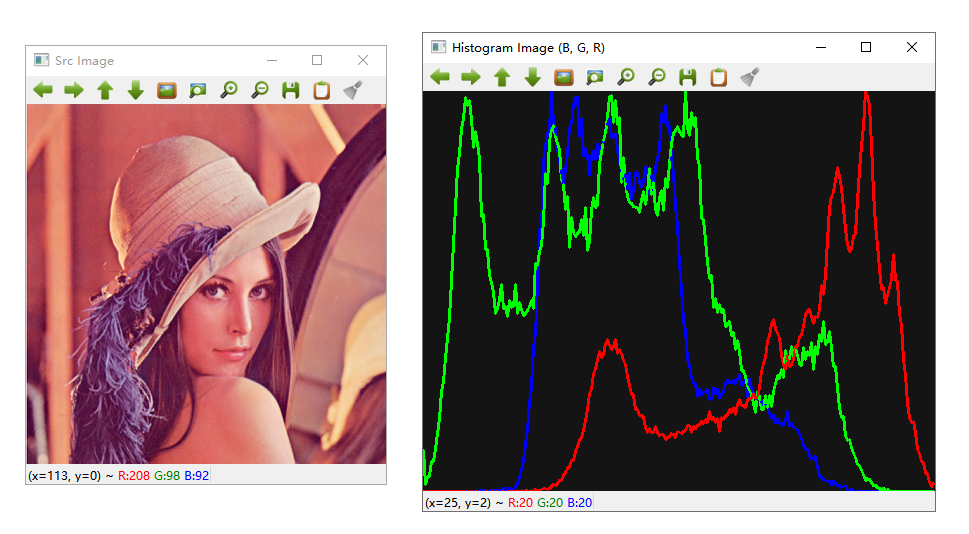Screen dimensions: 969x534
Task: Minimize the Histogram Image window
Action: point(821,47)
